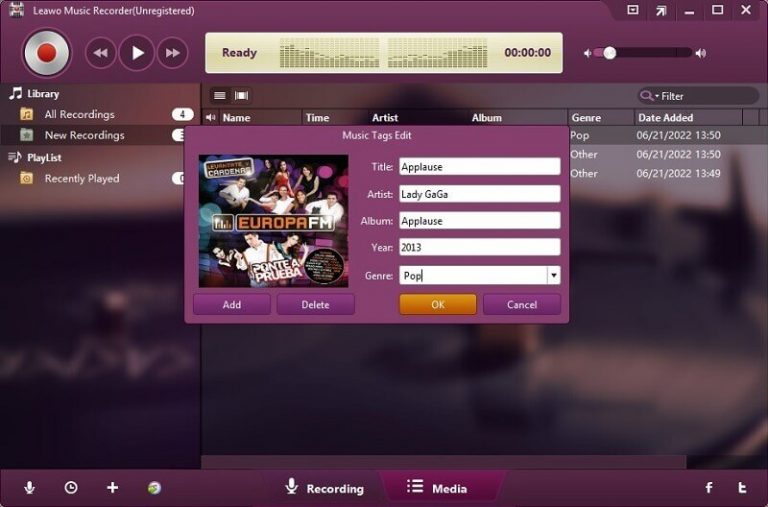Image resolution: width=768 pixels, height=507 pixels.
Task: Open the audio source microphone icon
Action: (x=29, y=487)
